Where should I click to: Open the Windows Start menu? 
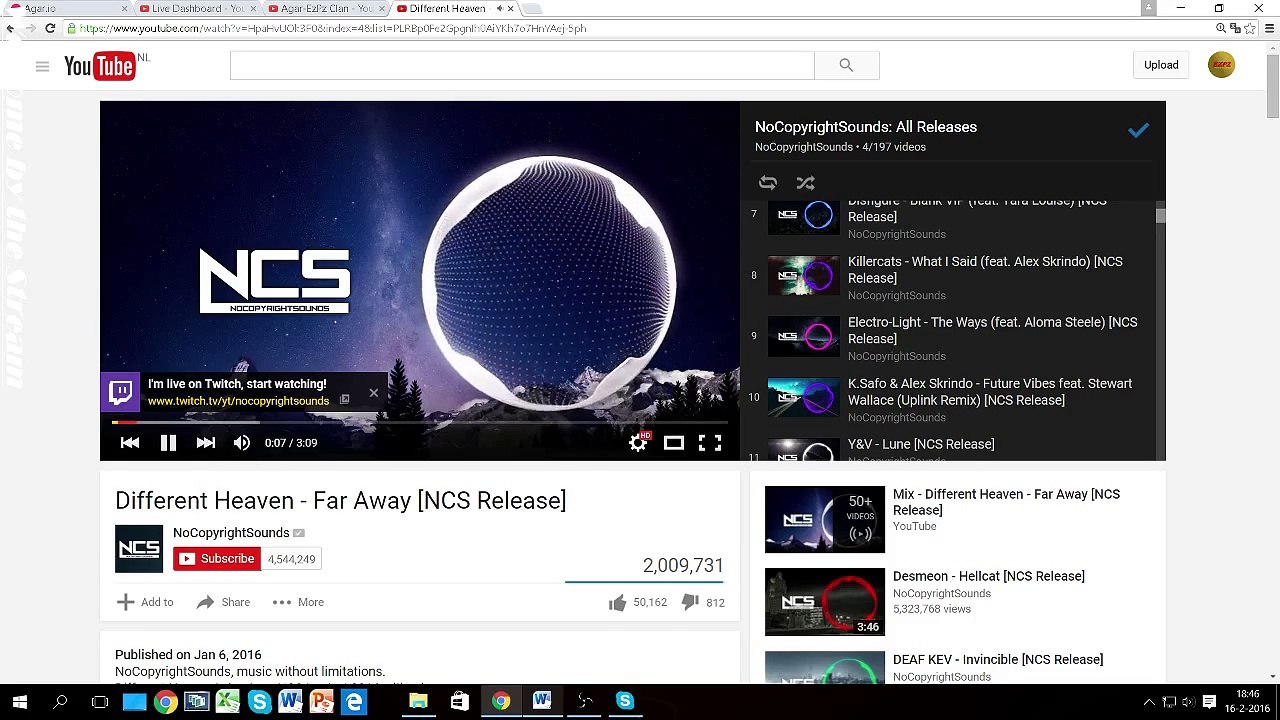click(20, 701)
